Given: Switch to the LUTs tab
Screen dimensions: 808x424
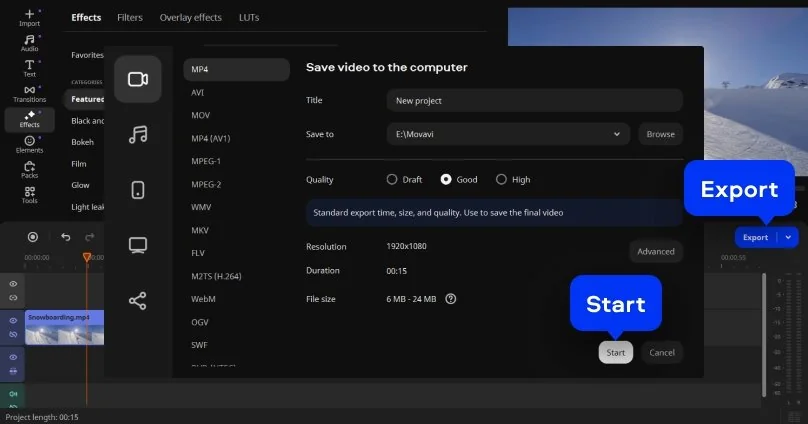Looking at the screenshot, I should [249, 18].
